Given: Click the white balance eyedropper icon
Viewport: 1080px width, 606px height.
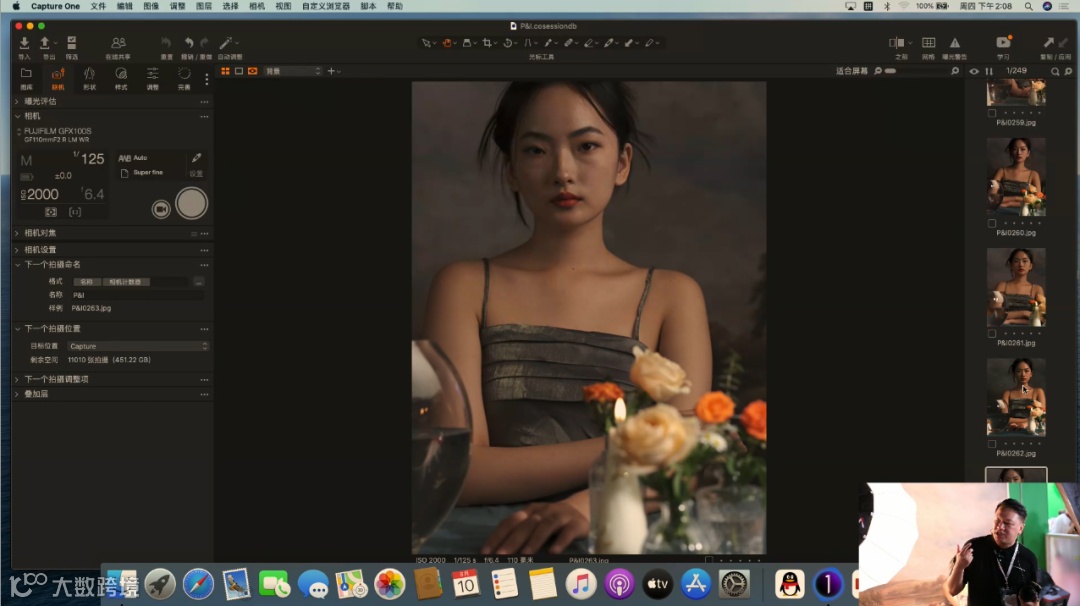Looking at the screenshot, I should [196, 158].
